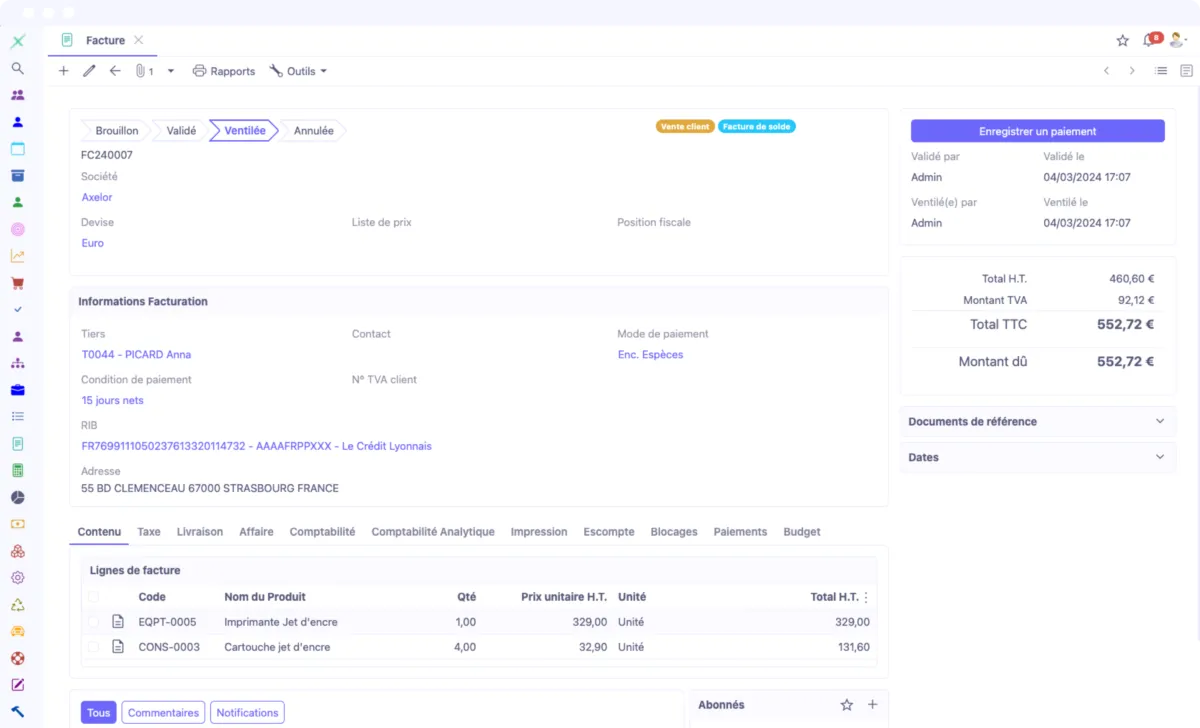Viewport: 1200px width, 728px height.
Task: Click the plus icon to create new invoice
Action: point(64,71)
